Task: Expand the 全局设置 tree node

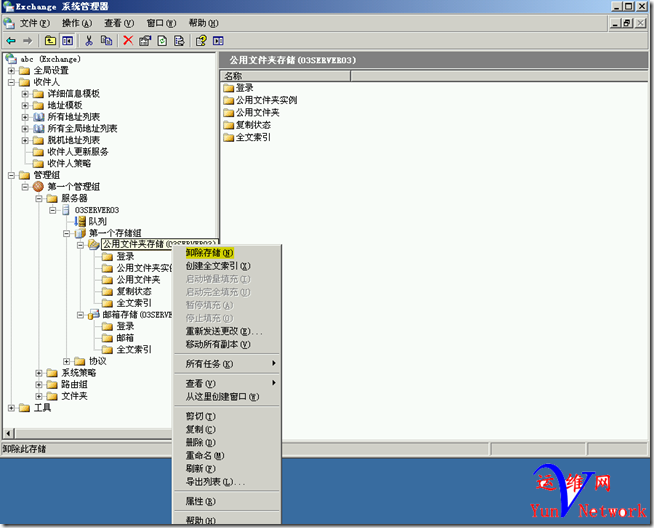Action: pyautogui.click(x=12, y=70)
